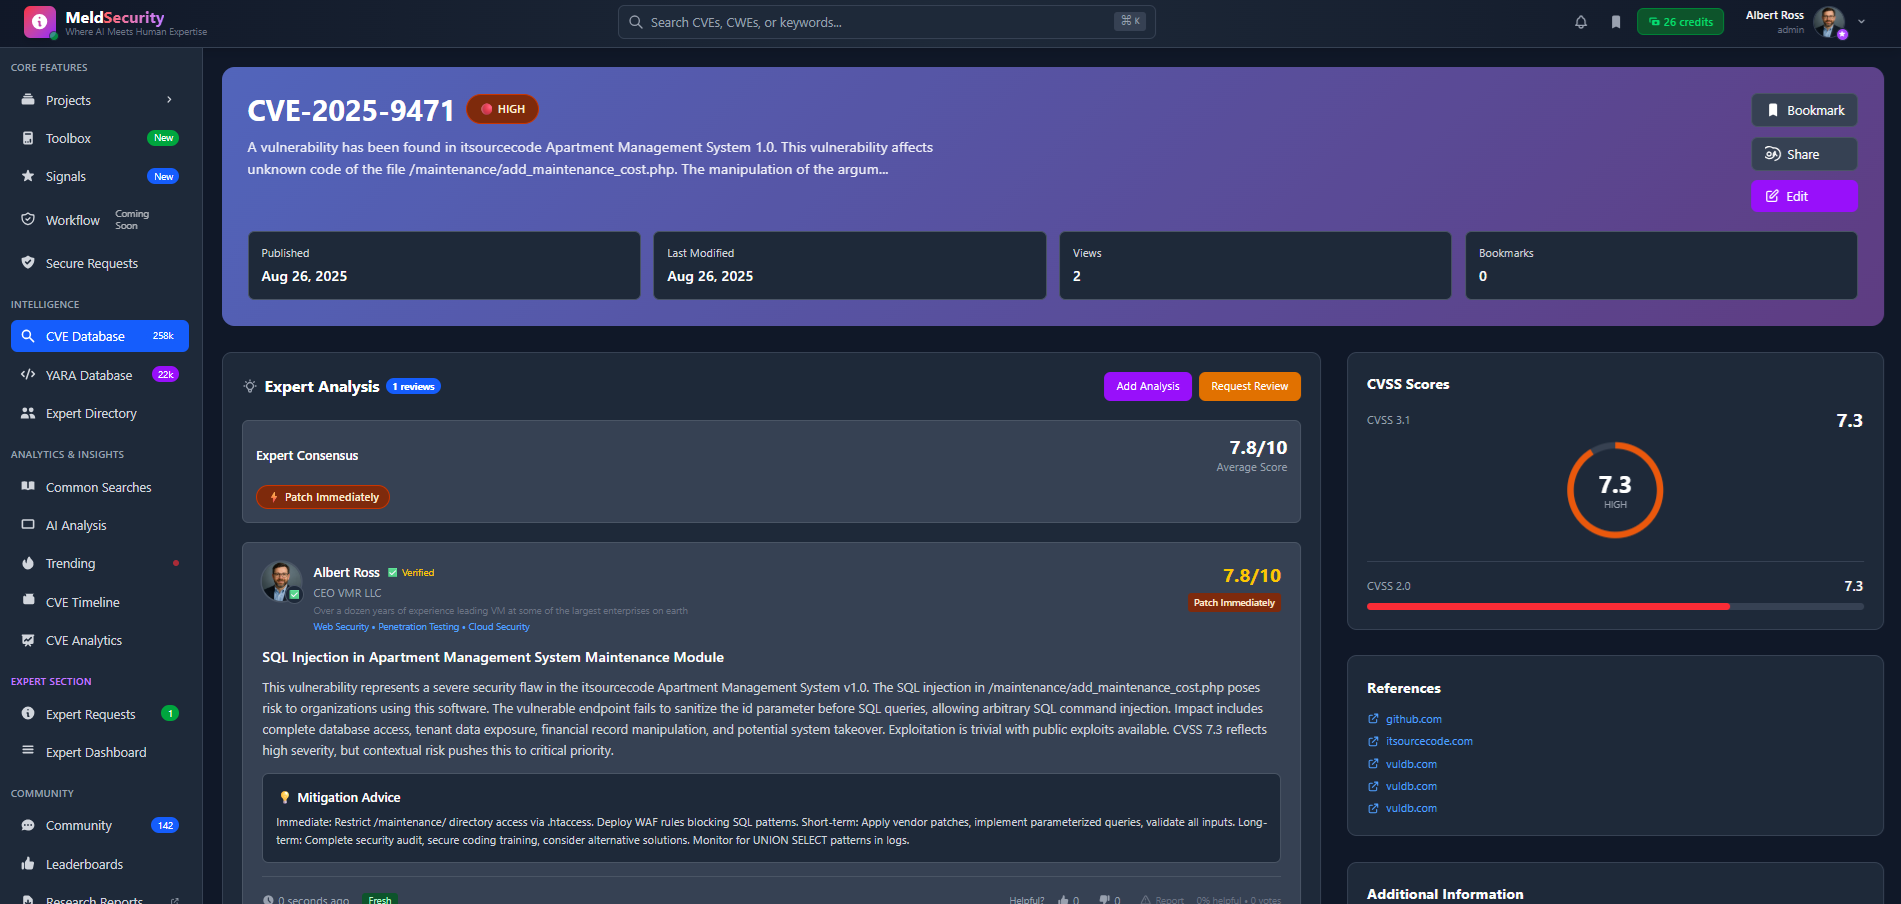Edit the CVE entry
1901x904 pixels.
1804,196
